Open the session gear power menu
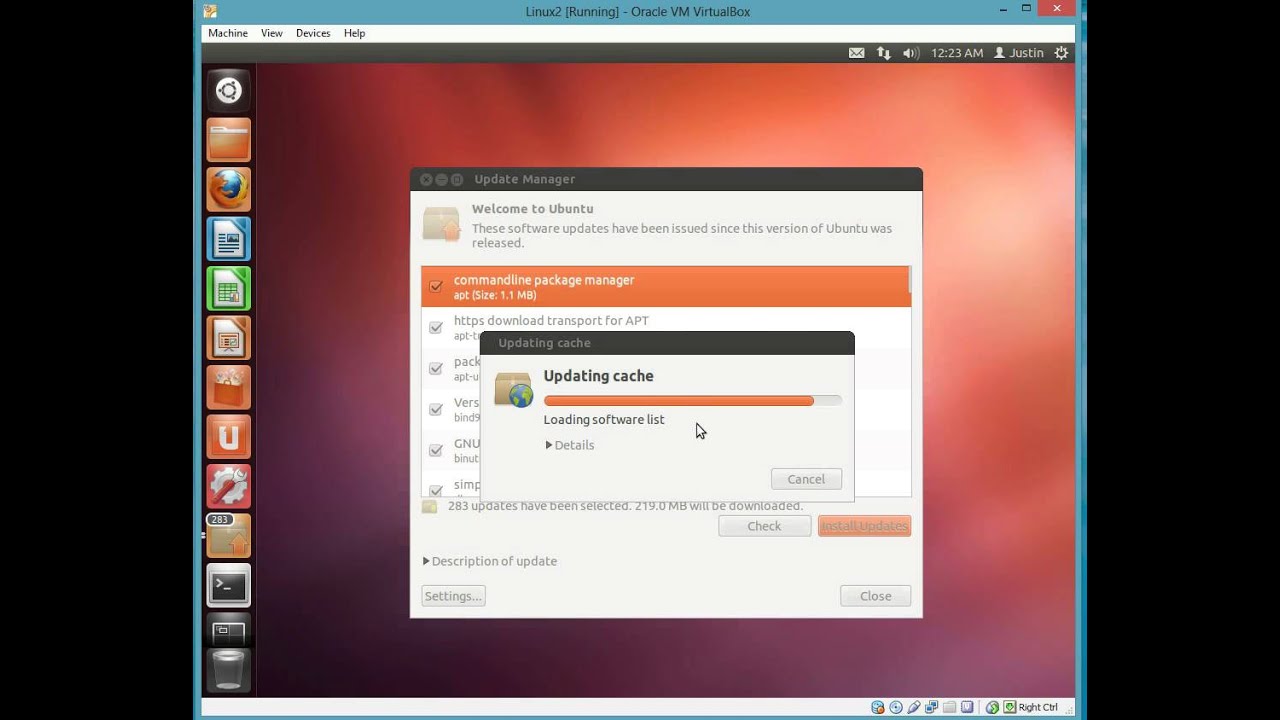The width and height of the screenshot is (1280, 720). 1061,53
